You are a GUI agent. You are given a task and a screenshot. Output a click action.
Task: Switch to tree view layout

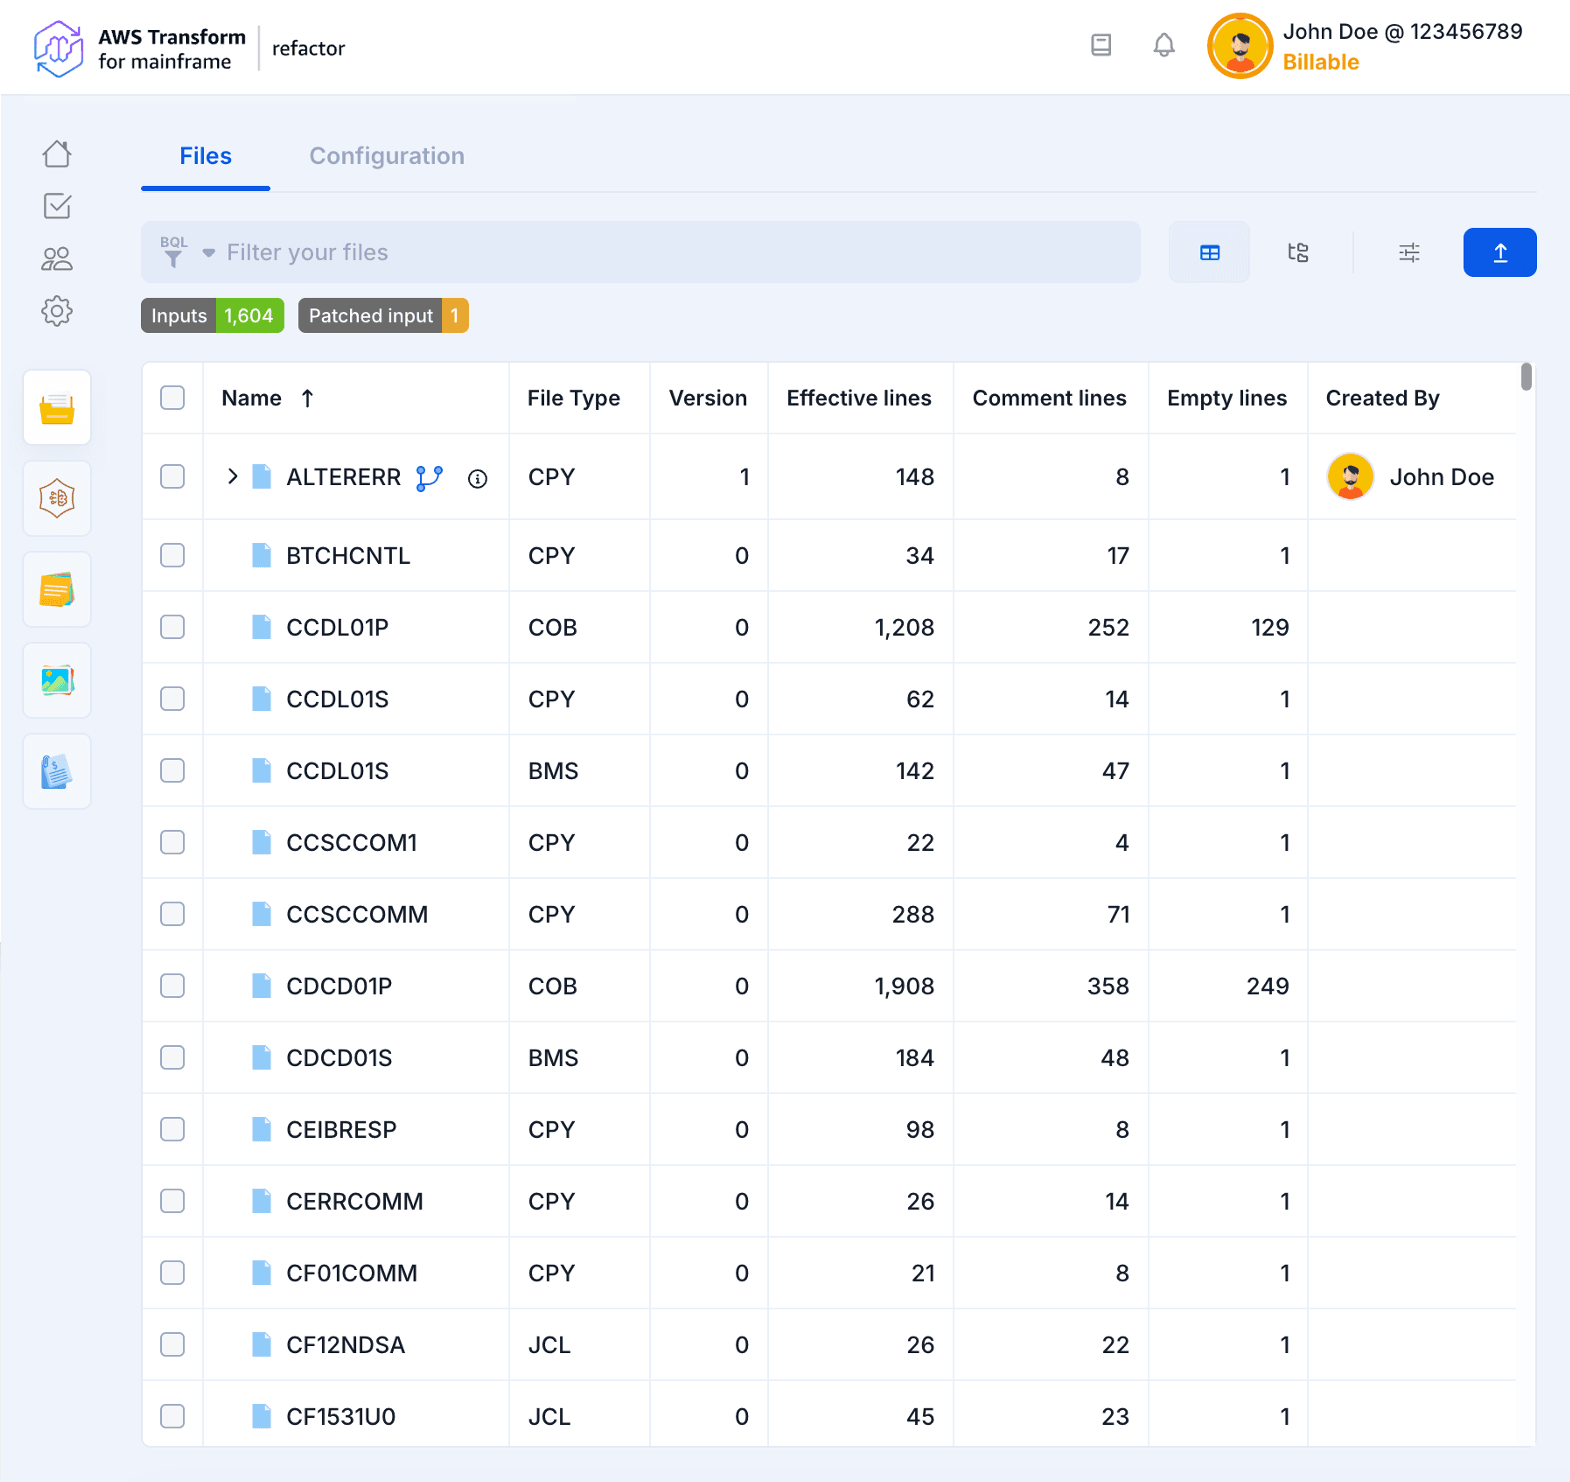coord(1297,253)
